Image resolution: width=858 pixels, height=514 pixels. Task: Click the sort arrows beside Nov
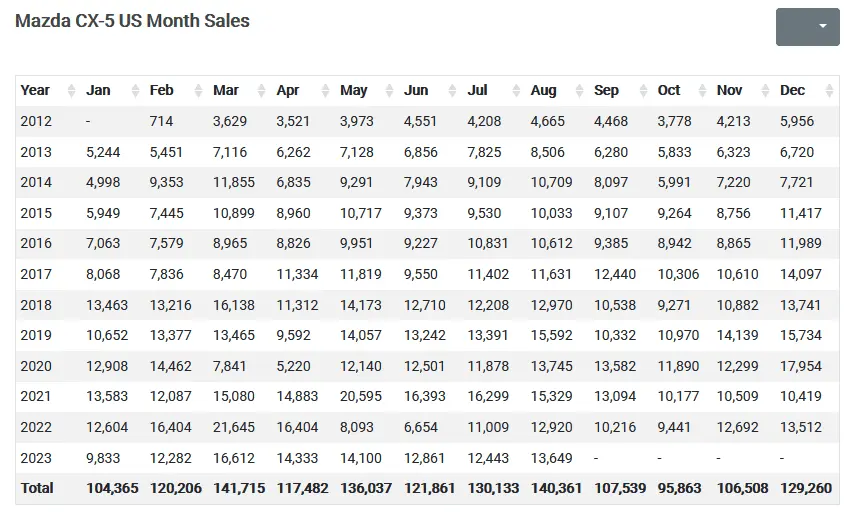pyautogui.click(x=765, y=91)
